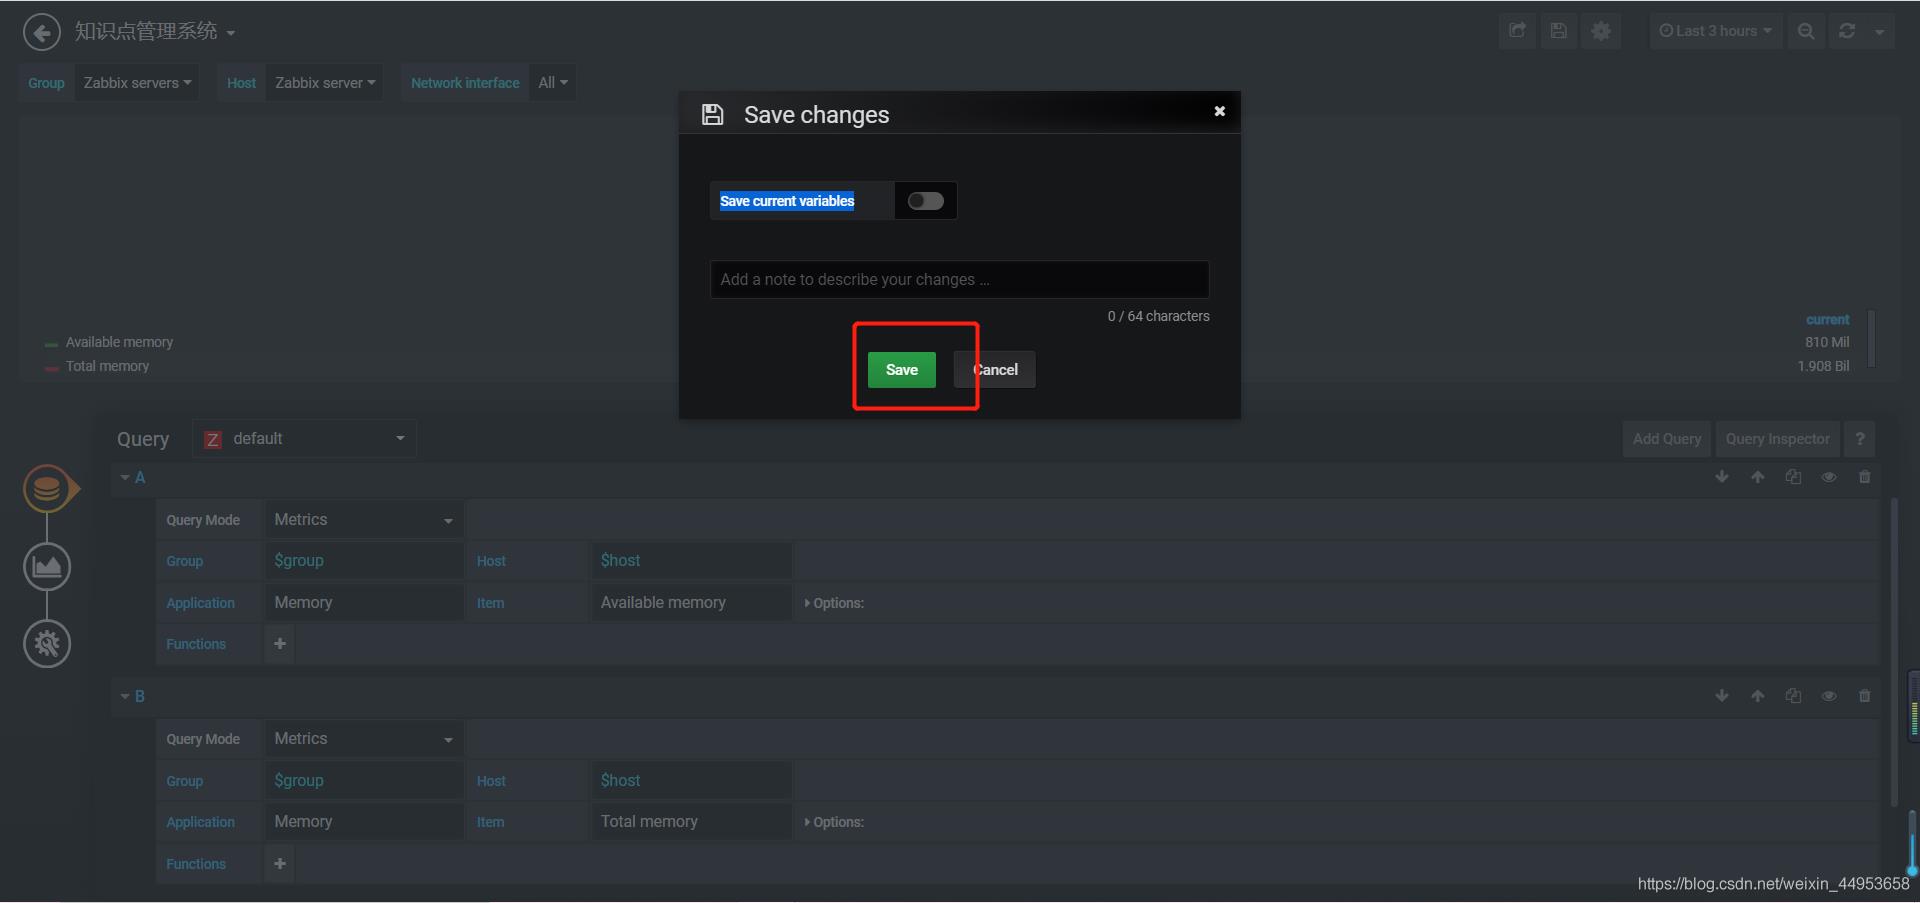Click the $host field in query A
Image resolution: width=1920 pixels, height=903 pixels.
691,561
